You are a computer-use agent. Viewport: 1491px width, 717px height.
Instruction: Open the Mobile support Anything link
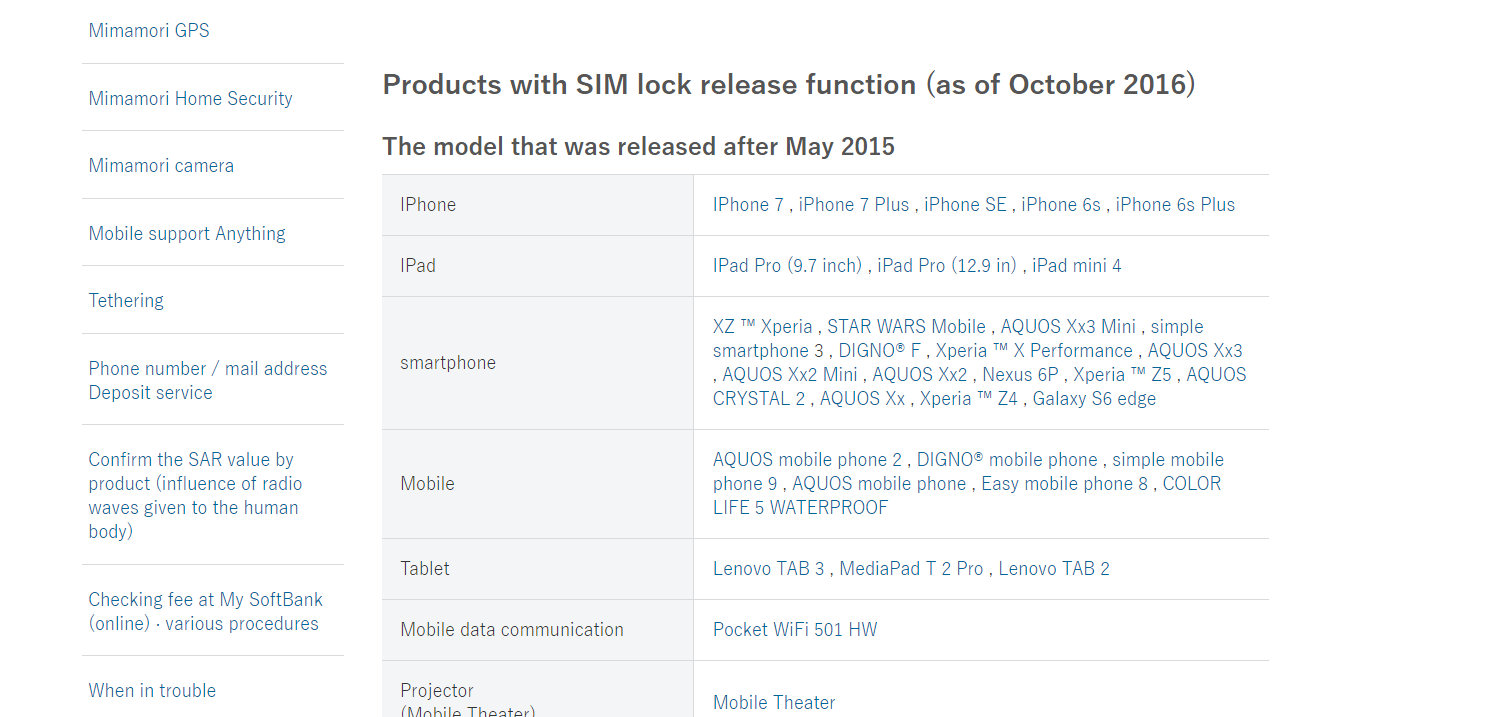point(187,233)
